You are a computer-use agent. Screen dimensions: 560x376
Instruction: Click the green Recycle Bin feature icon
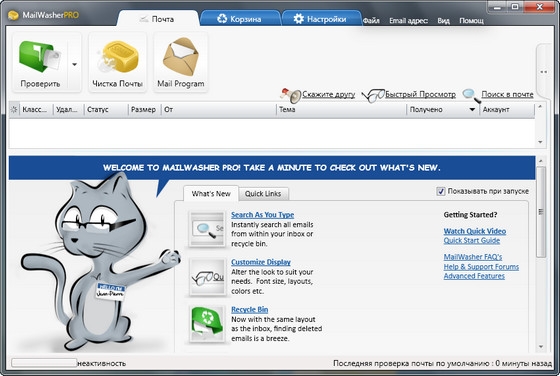(207, 323)
